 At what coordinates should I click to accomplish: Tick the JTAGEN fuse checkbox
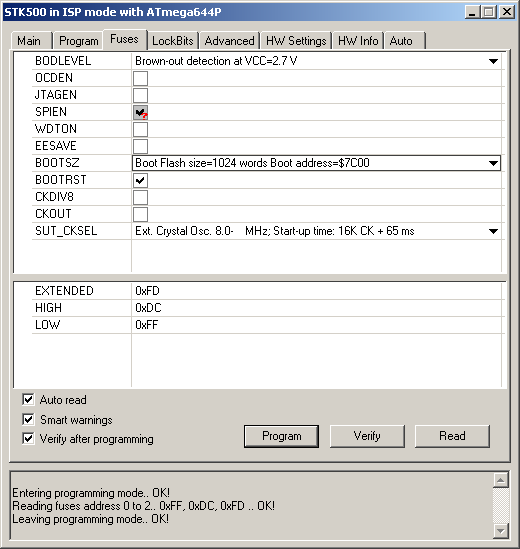tap(140, 95)
